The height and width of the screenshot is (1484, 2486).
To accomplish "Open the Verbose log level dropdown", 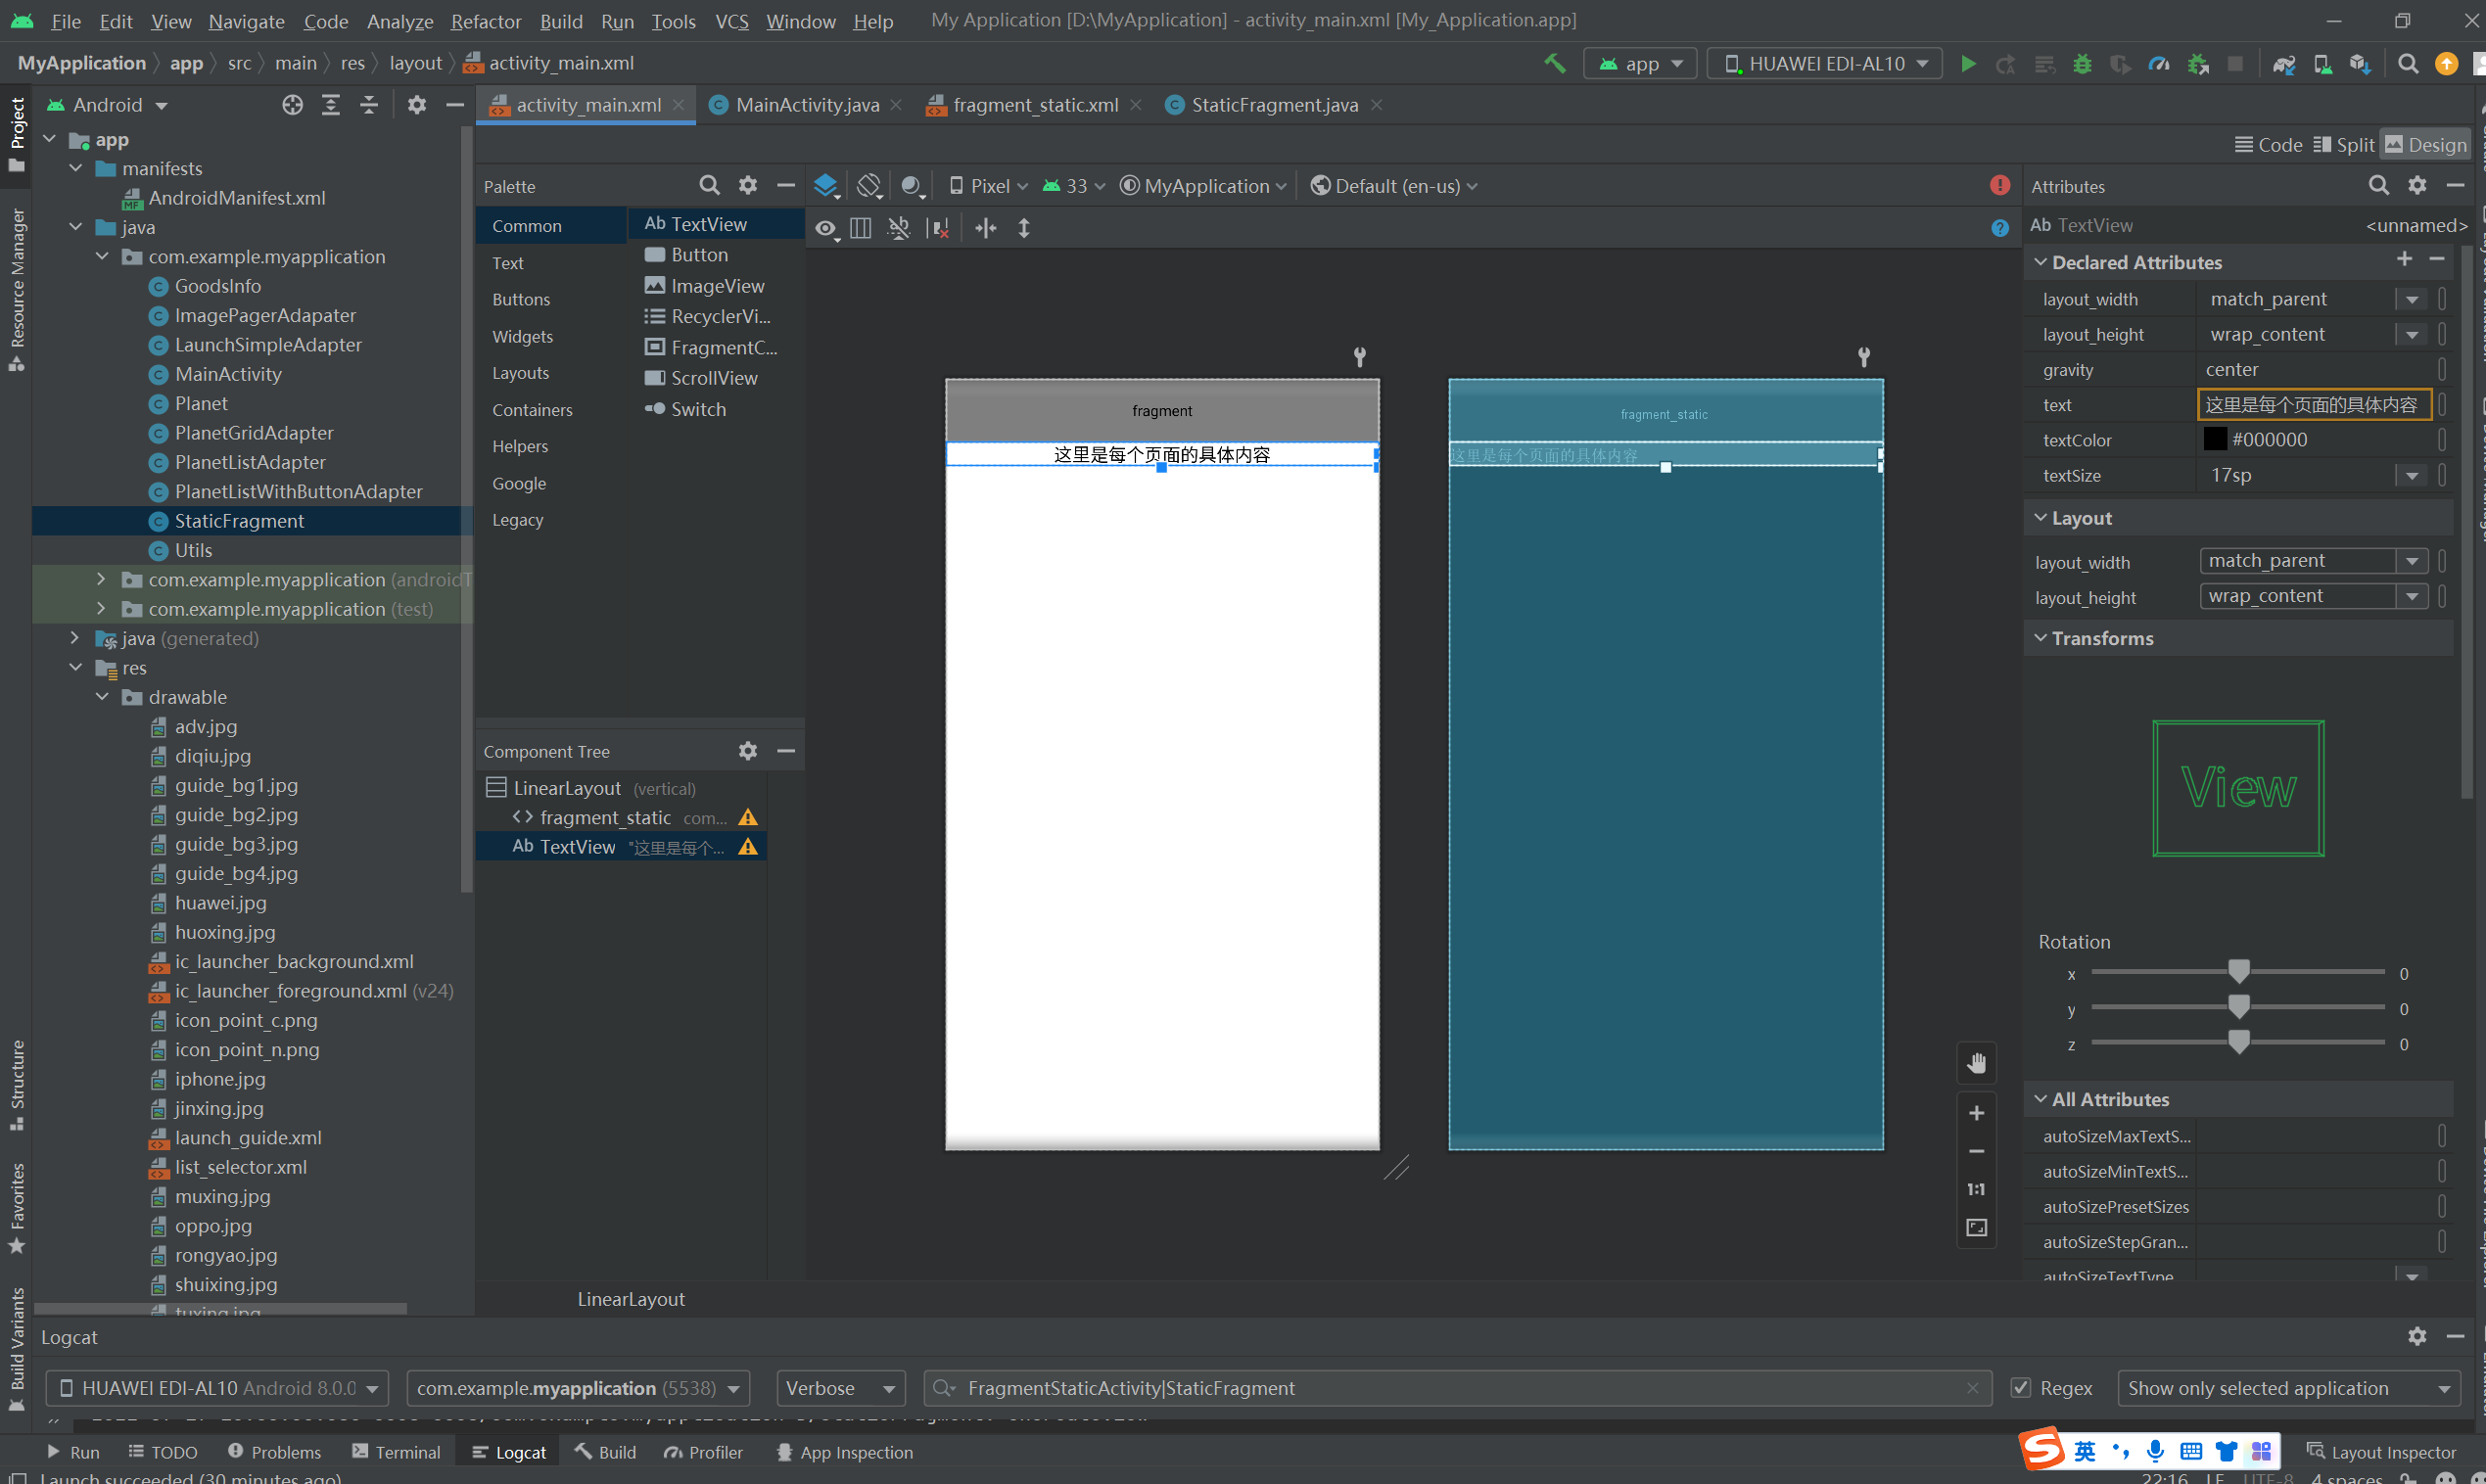I will click(x=840, y=1388).
